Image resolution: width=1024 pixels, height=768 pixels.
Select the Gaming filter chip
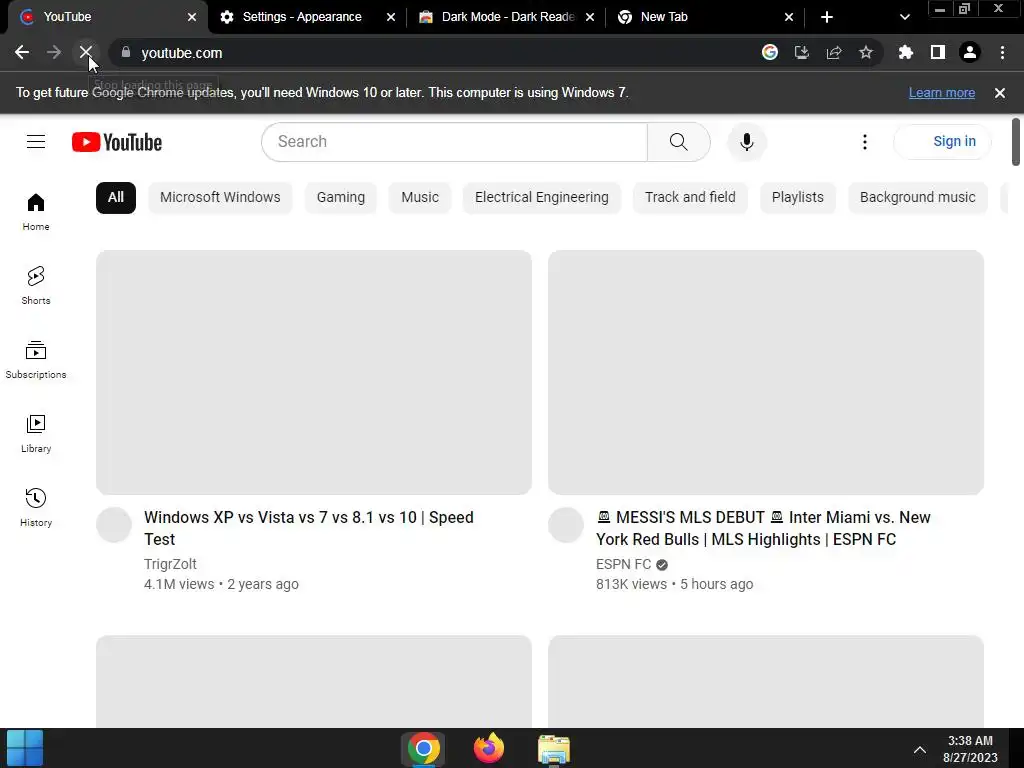click(341, 197)
